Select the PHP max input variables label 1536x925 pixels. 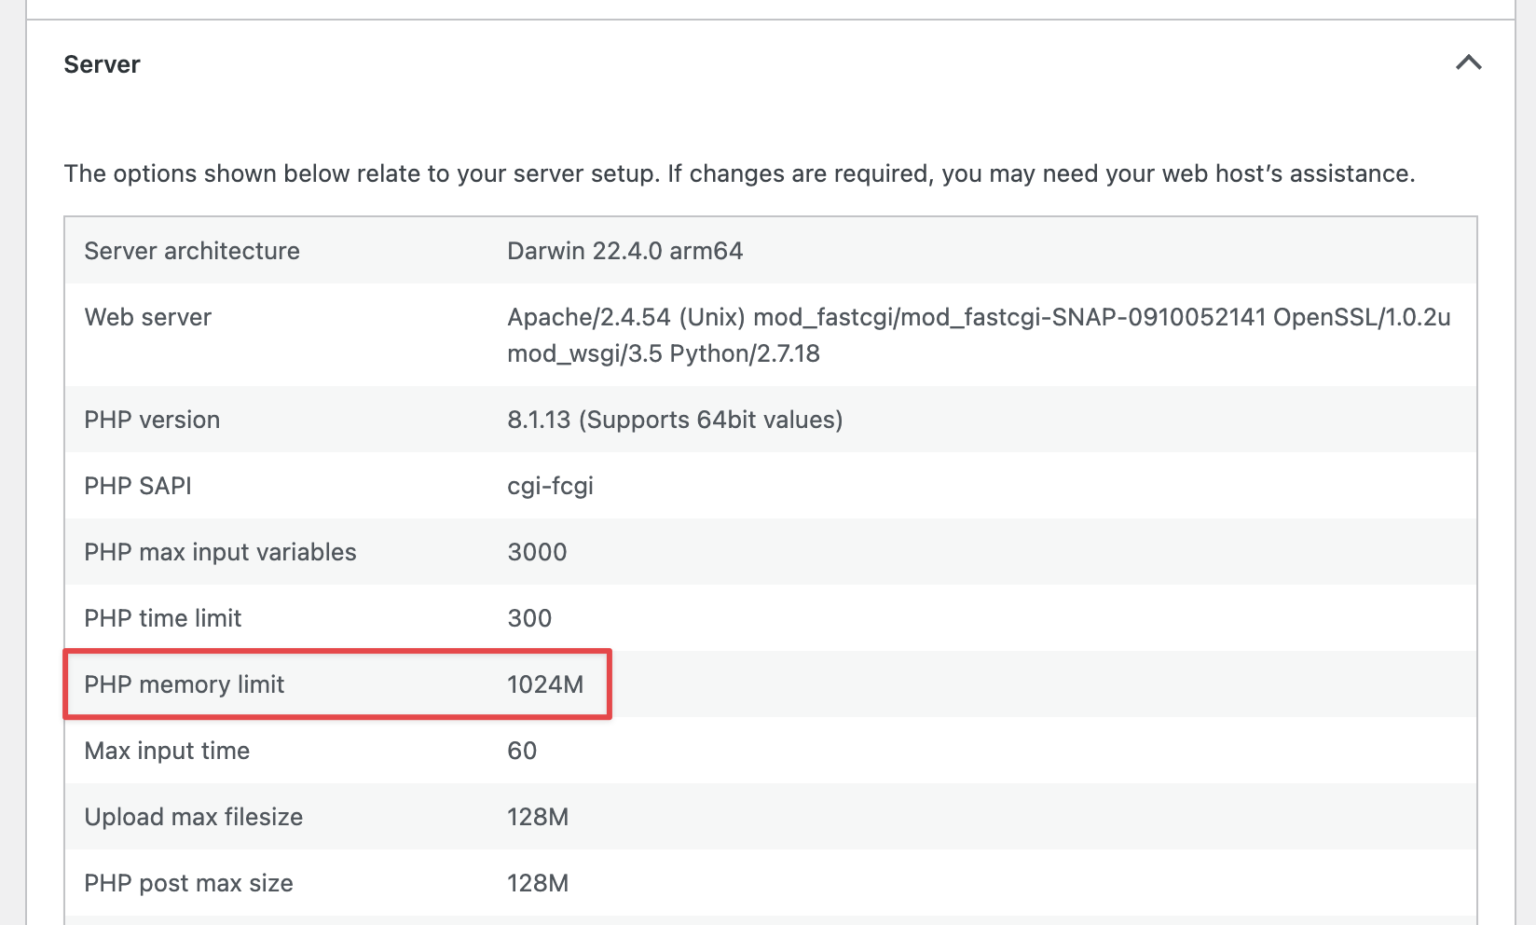220,552
